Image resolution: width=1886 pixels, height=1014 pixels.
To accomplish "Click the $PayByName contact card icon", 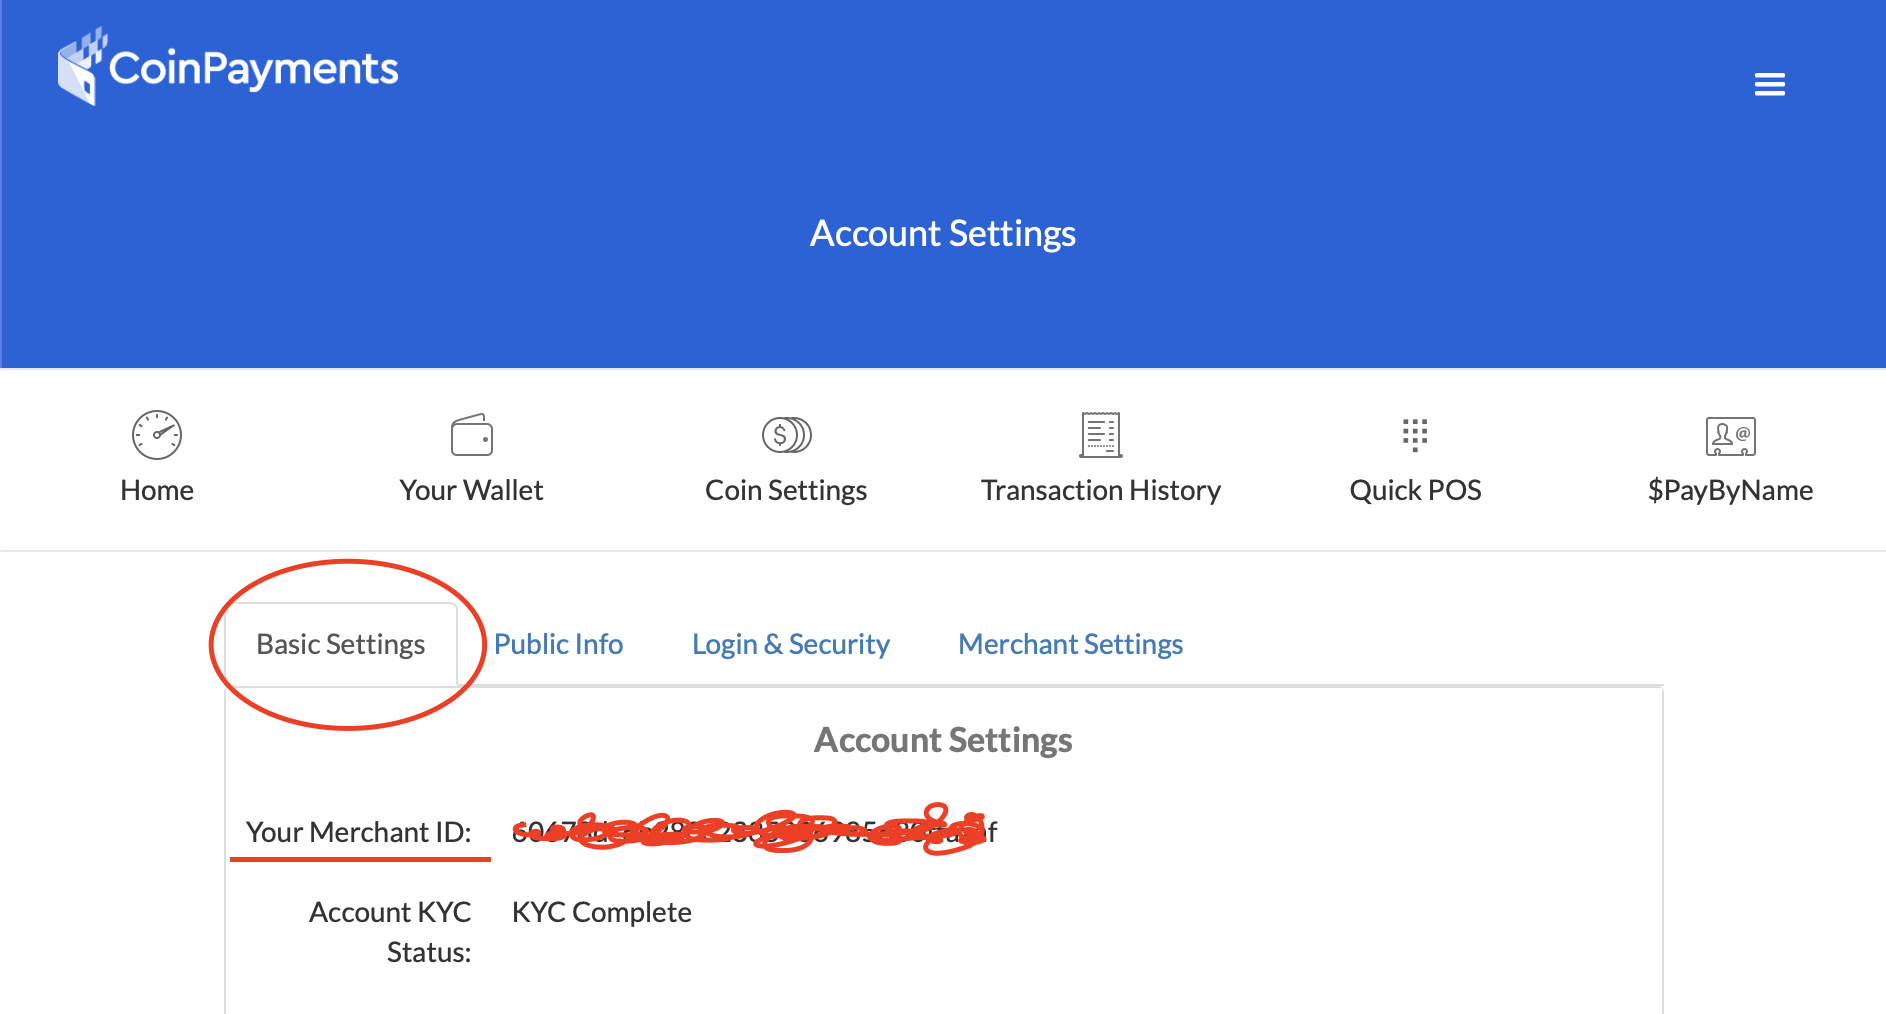I will 1730,436.
